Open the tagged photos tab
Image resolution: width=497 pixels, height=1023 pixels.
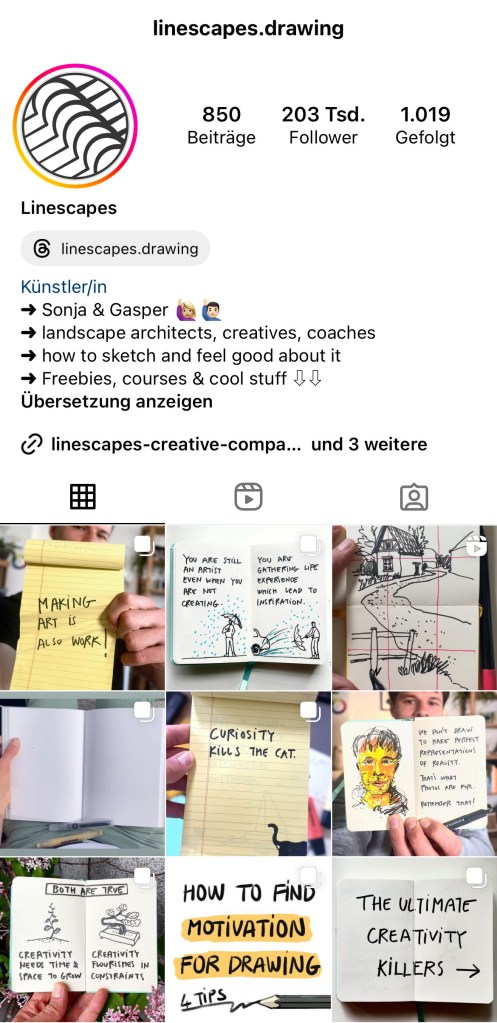point(414,496)
